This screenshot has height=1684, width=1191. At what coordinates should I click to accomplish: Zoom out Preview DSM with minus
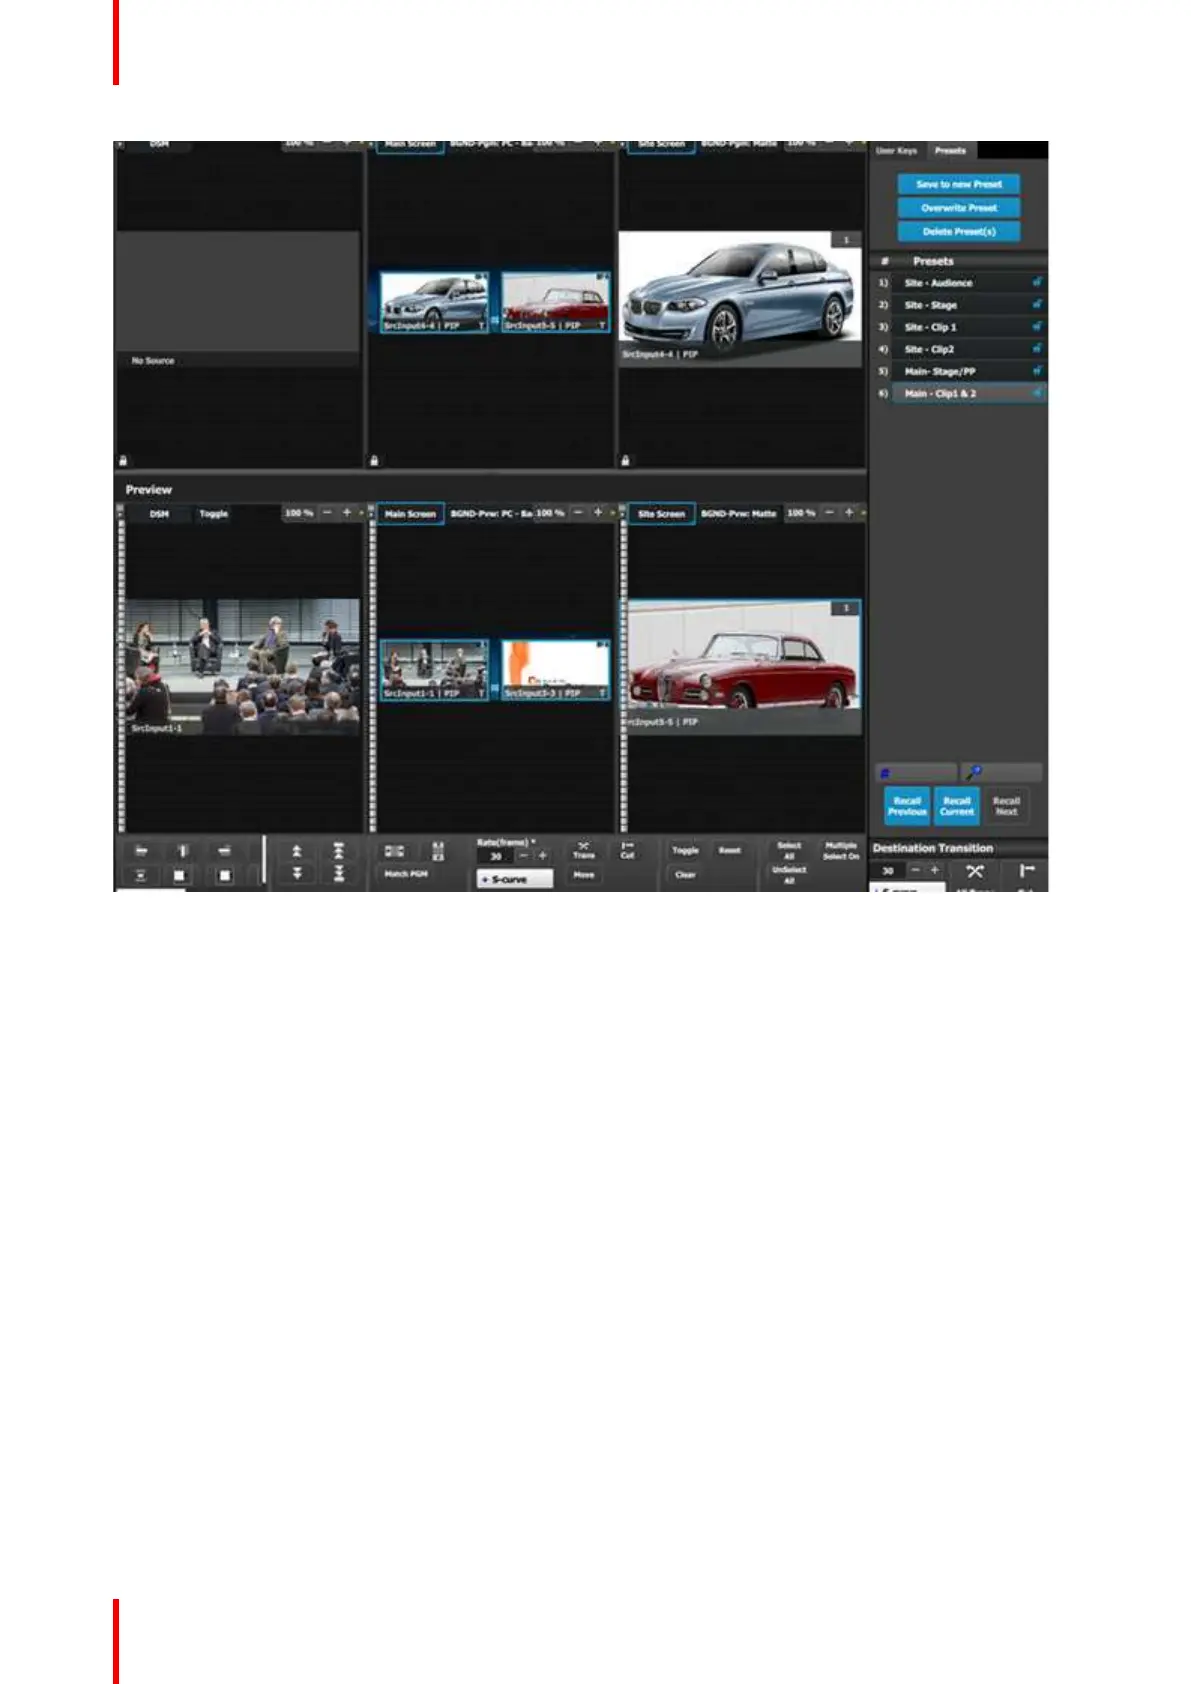327,513
